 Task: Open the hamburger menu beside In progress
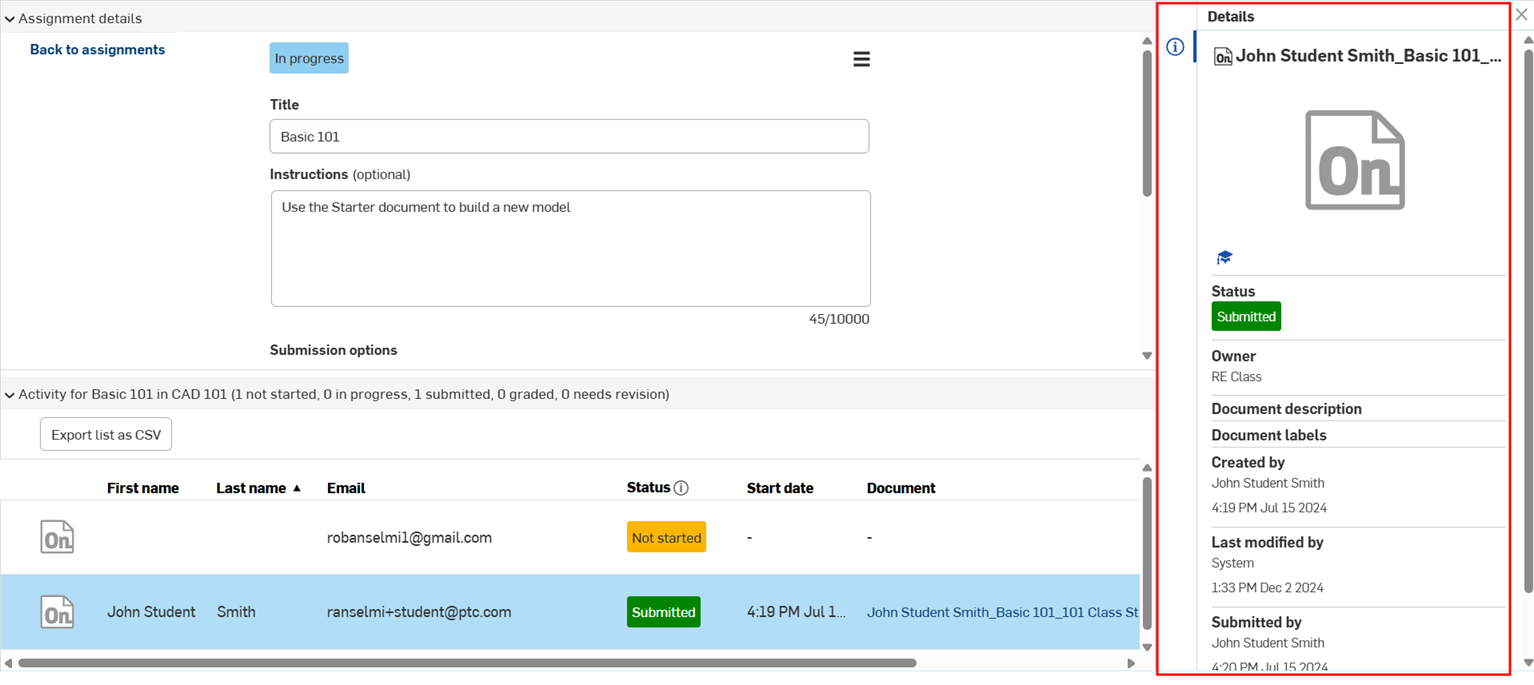coord(861,60)
